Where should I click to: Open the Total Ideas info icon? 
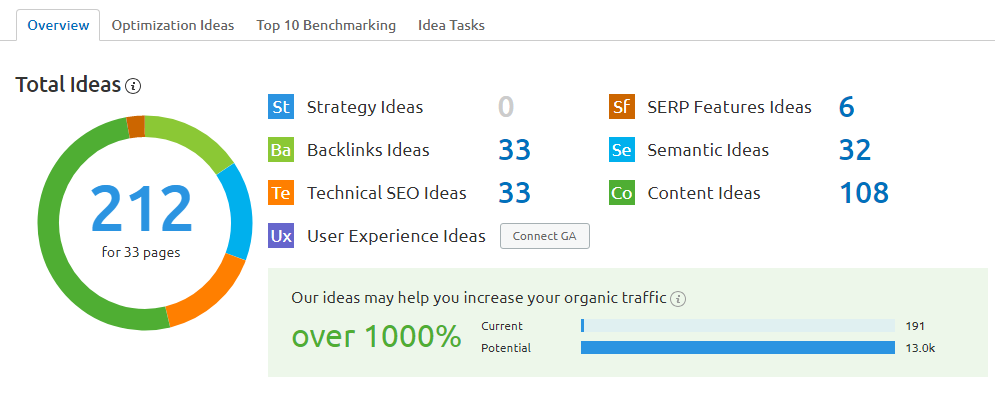click(134, 86)
